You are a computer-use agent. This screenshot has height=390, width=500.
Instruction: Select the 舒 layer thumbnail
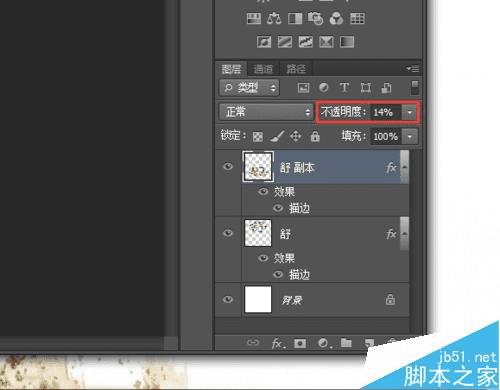pos(258,233)
